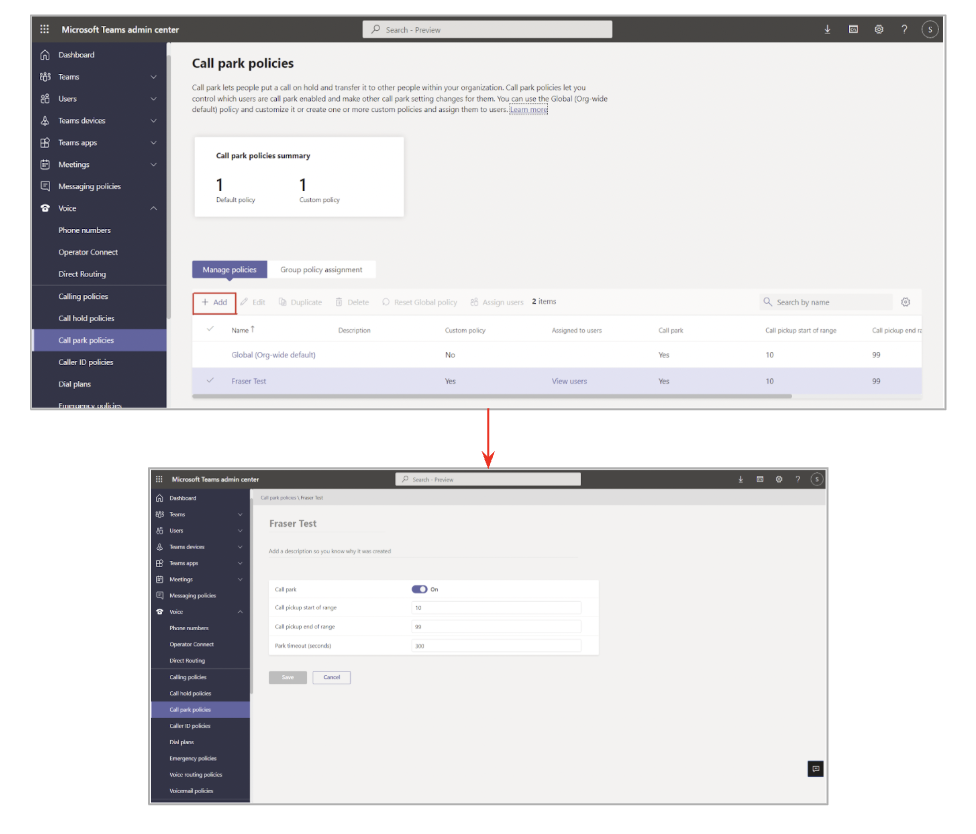Open Global (Org-wide default) policy
The image size is (976, 834).
click(x=273, y=355)
